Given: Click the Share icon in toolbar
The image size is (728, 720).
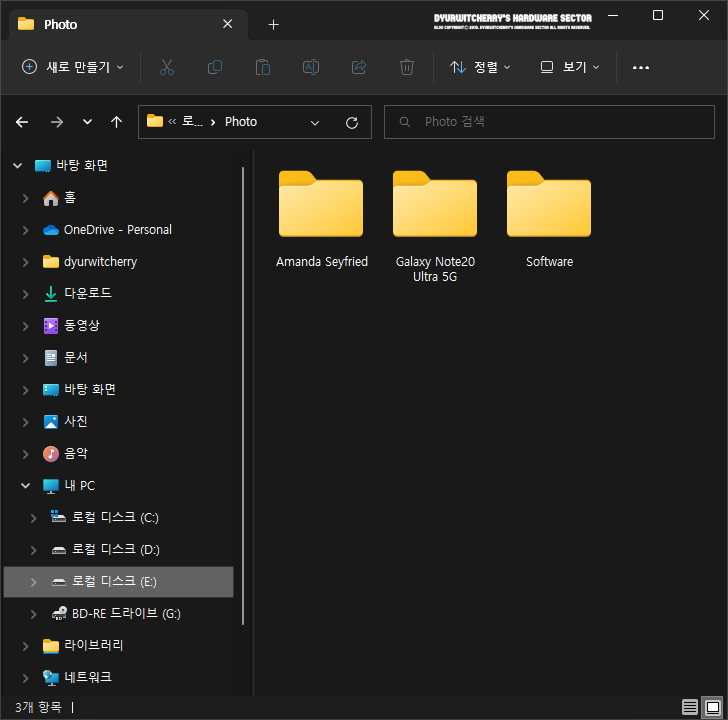Looking at the screenshot, I should [359, 67].
